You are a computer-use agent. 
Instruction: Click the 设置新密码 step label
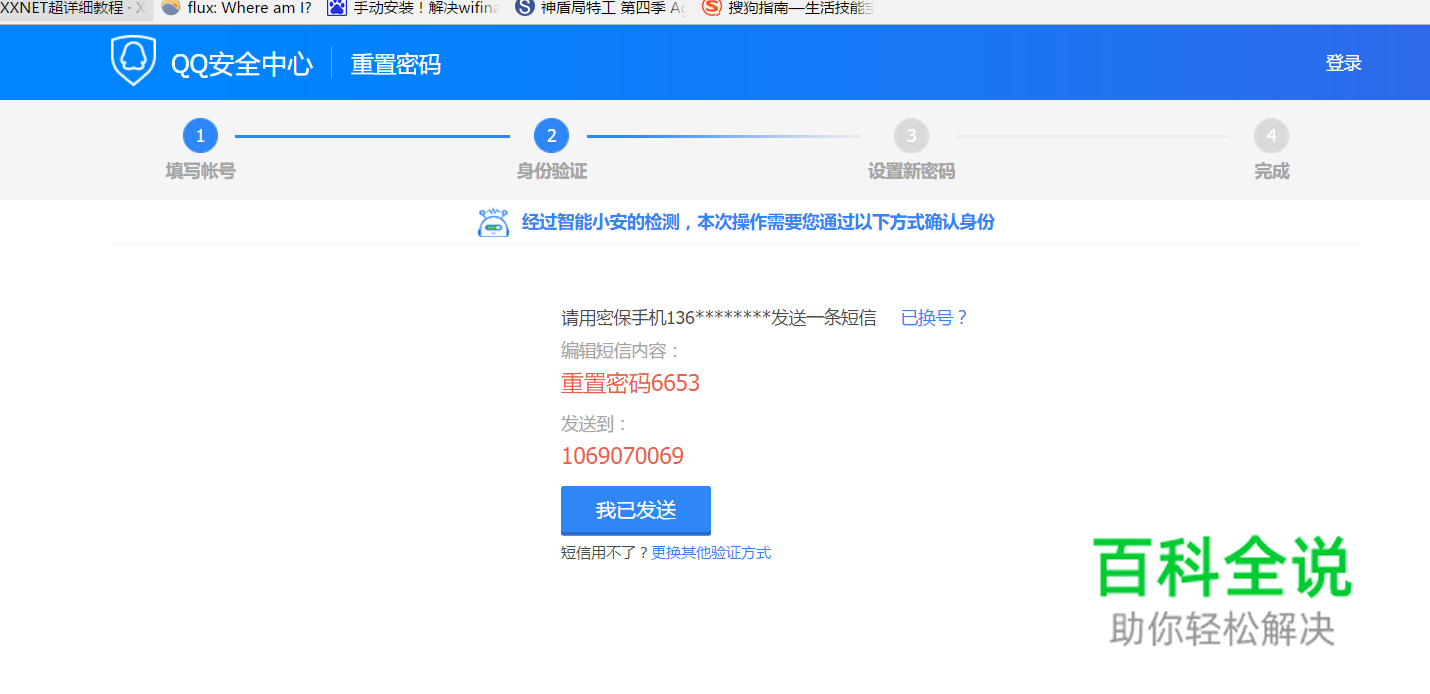click(x=911, y=171)
